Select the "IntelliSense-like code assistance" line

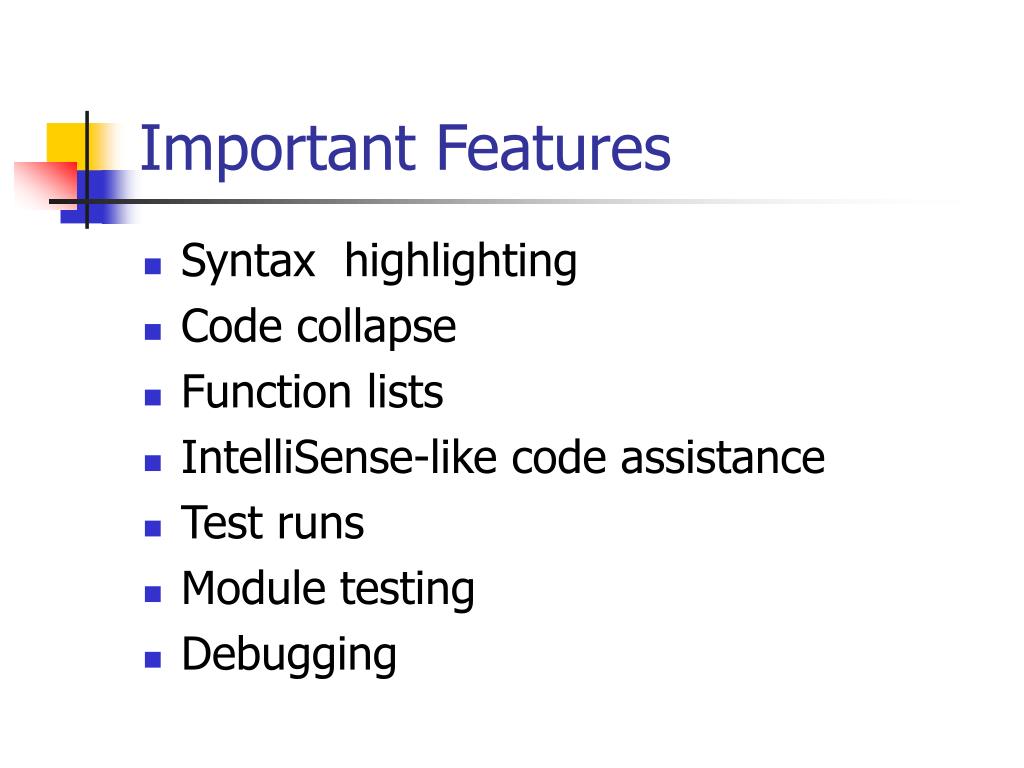(x=503, y=457)
